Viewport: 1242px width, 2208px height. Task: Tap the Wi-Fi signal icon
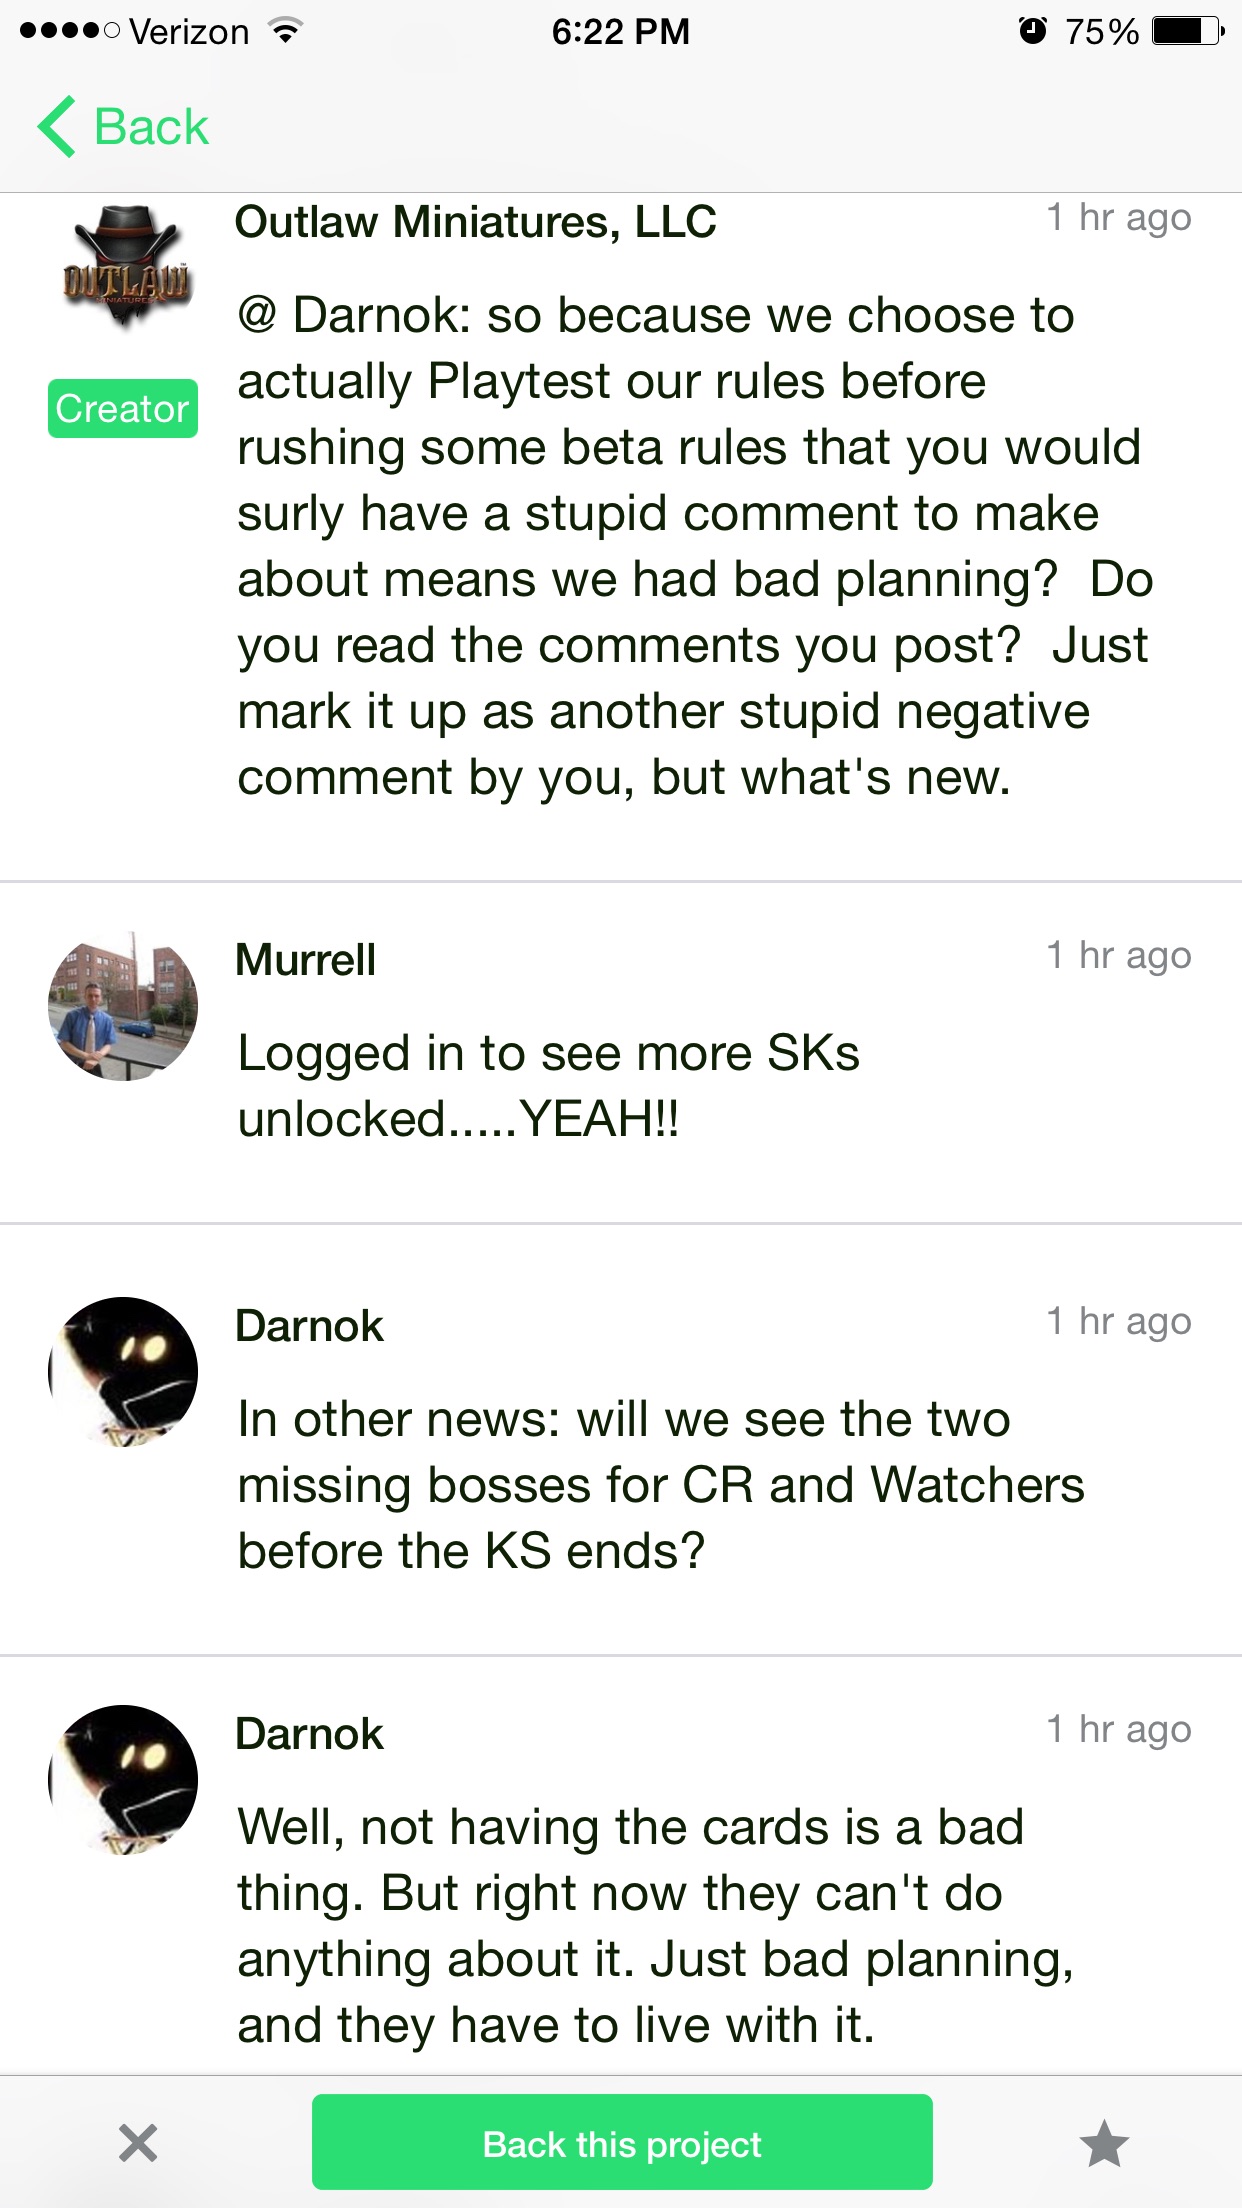pyautogui.click(x=286, y=31)
